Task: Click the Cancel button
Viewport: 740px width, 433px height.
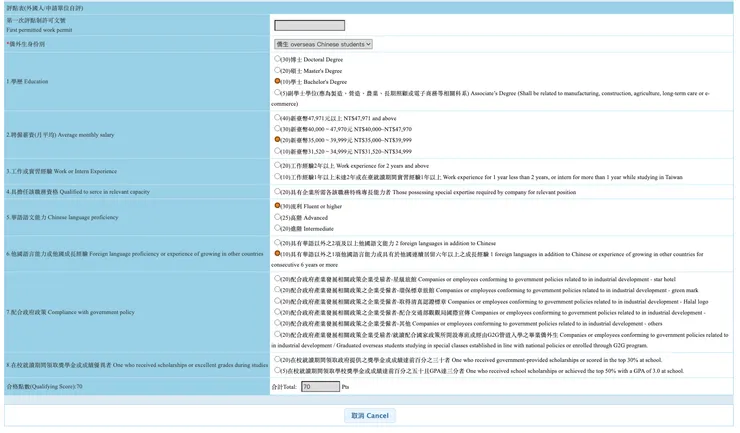Action: click(370, 416)
